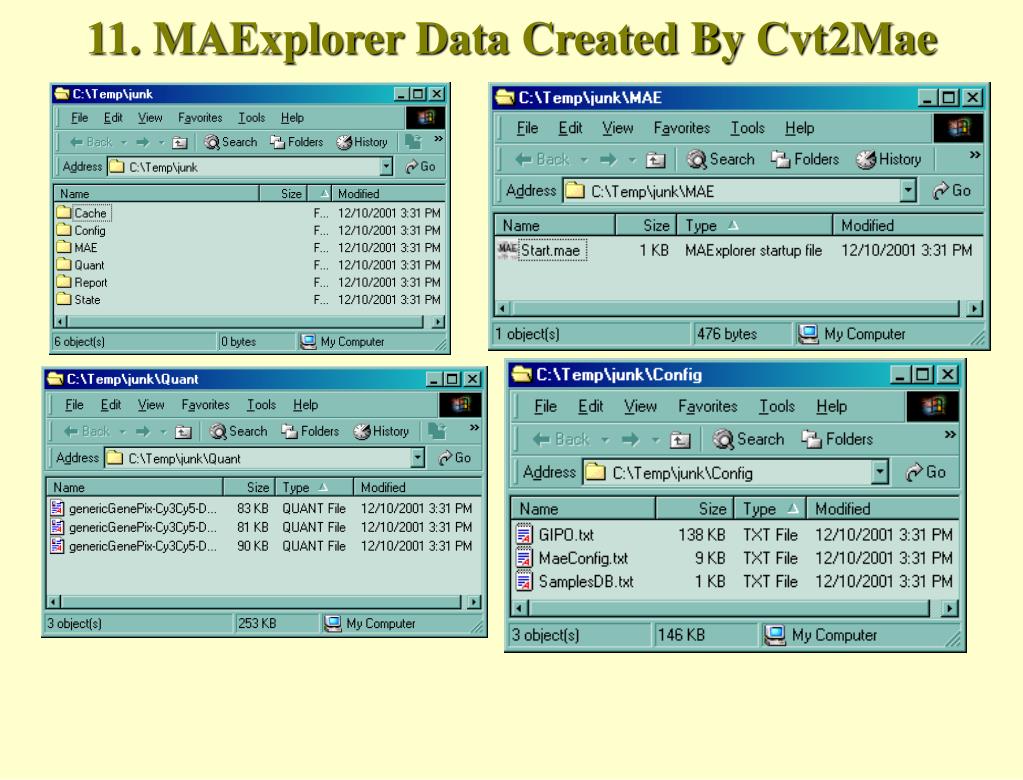The height and width of the screenshot is (780, 1023).
Task: Click Go button in Config window
Action: [x=926, y=472]
